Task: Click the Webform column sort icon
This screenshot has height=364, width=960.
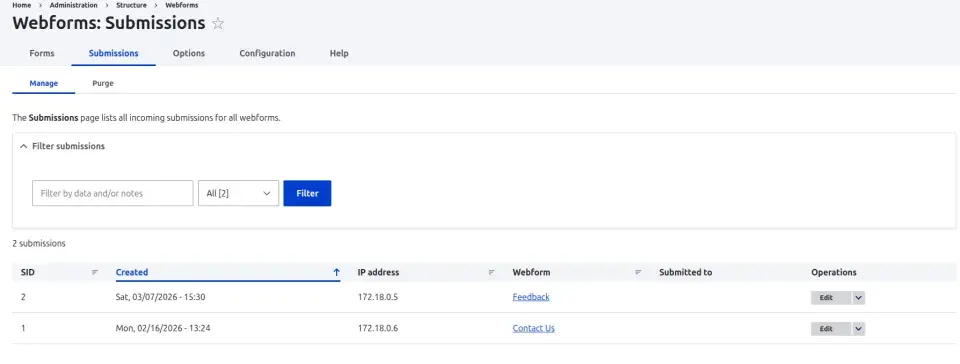Action: pyautogui.click(x=638, y=272)
